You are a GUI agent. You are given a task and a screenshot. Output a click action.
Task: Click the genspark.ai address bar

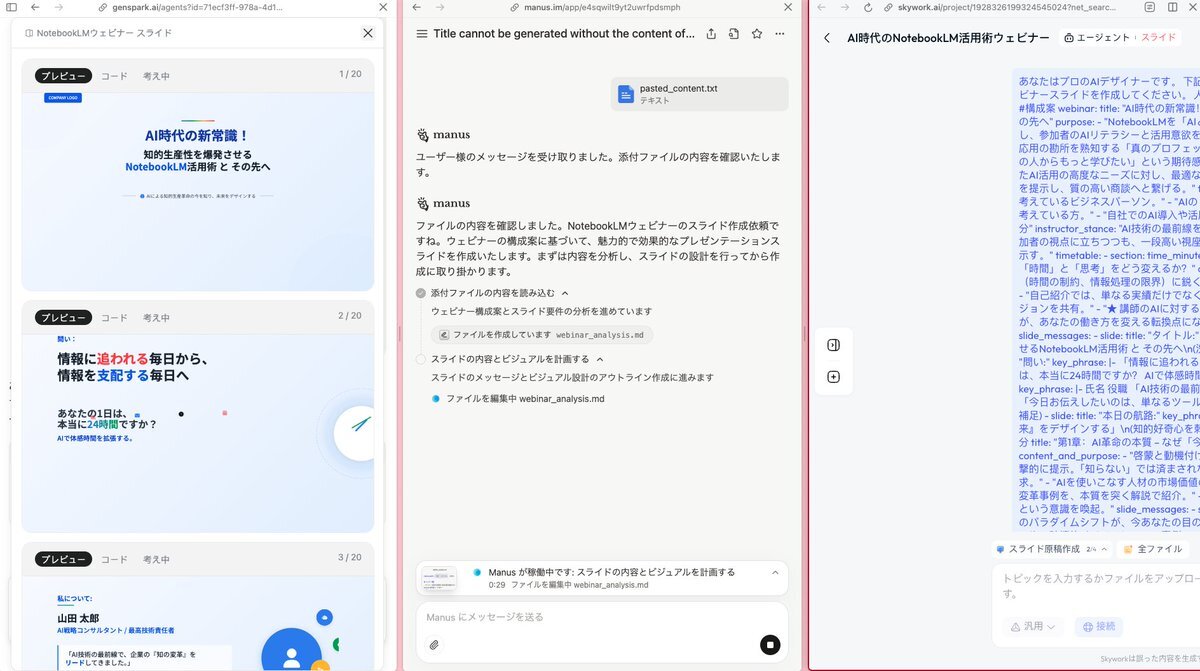click(x=190, y=7)
